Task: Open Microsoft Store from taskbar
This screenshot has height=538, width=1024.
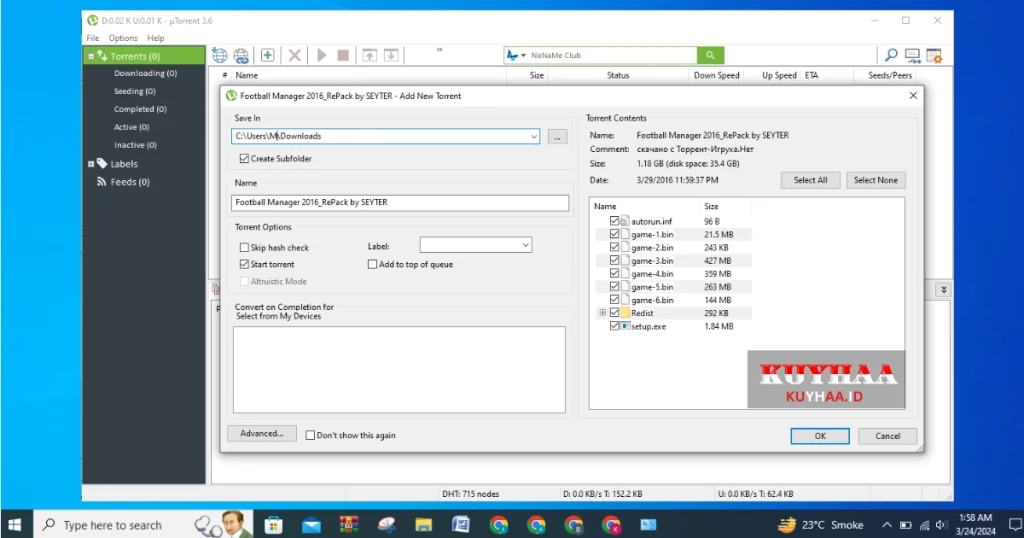Action: [x=274, y=524]
